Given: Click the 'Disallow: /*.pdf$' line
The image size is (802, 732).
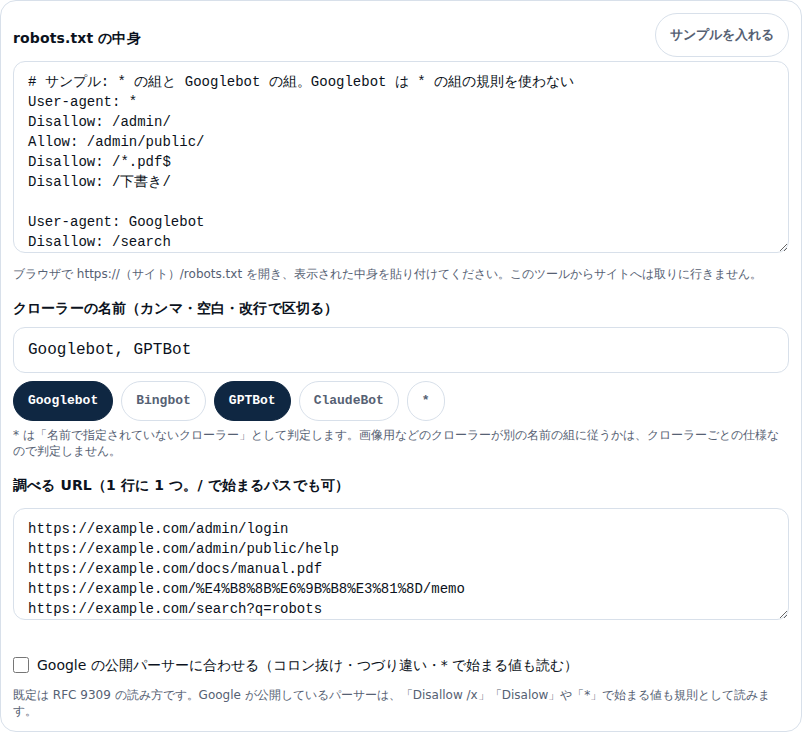Looking at the screenshot, I should point(99,161).
